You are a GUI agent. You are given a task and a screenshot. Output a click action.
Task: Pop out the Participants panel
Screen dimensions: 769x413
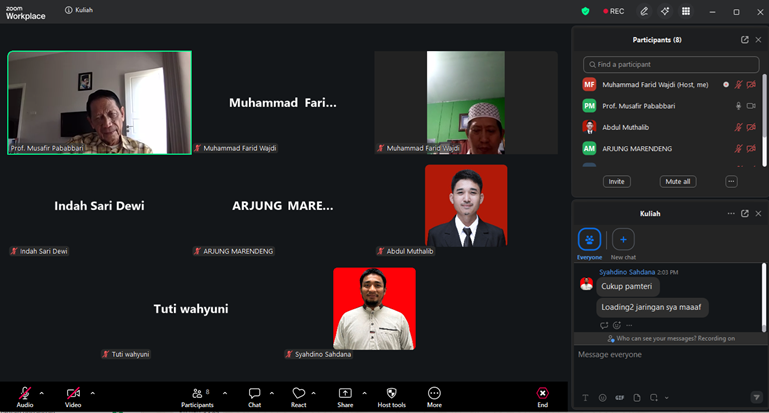pos(744,40)
